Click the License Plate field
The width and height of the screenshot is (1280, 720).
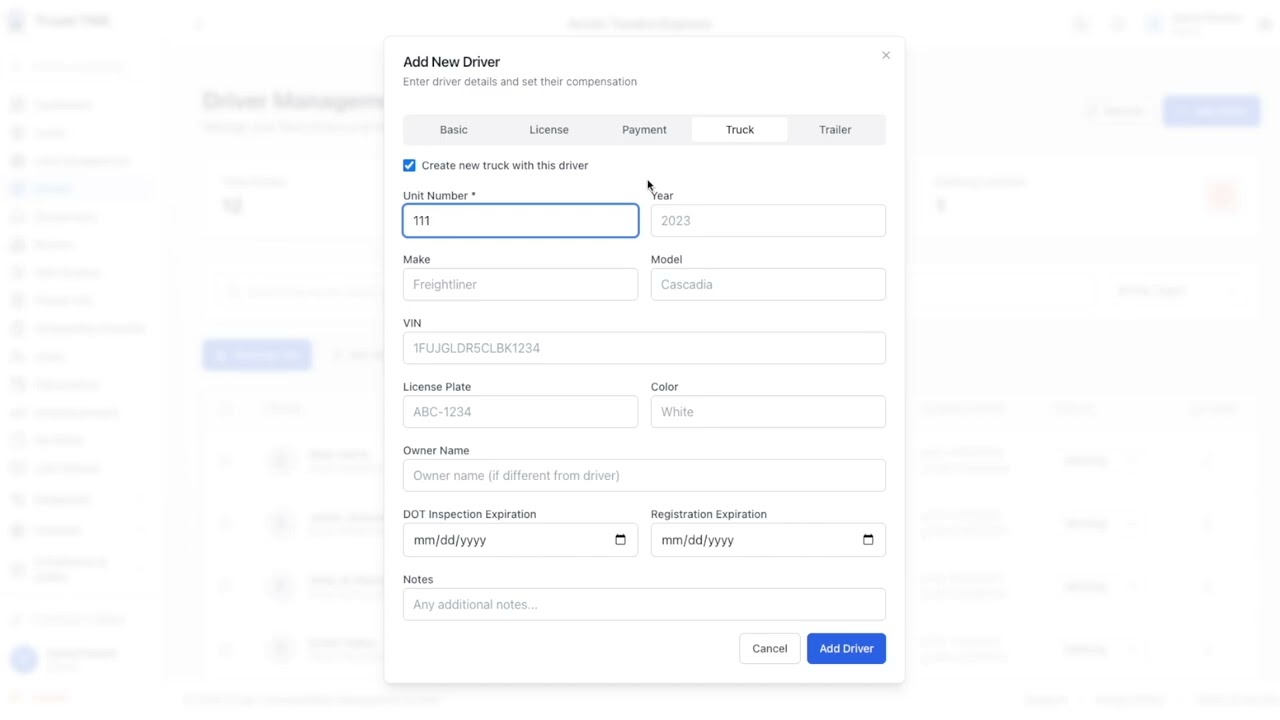point(520,412)
